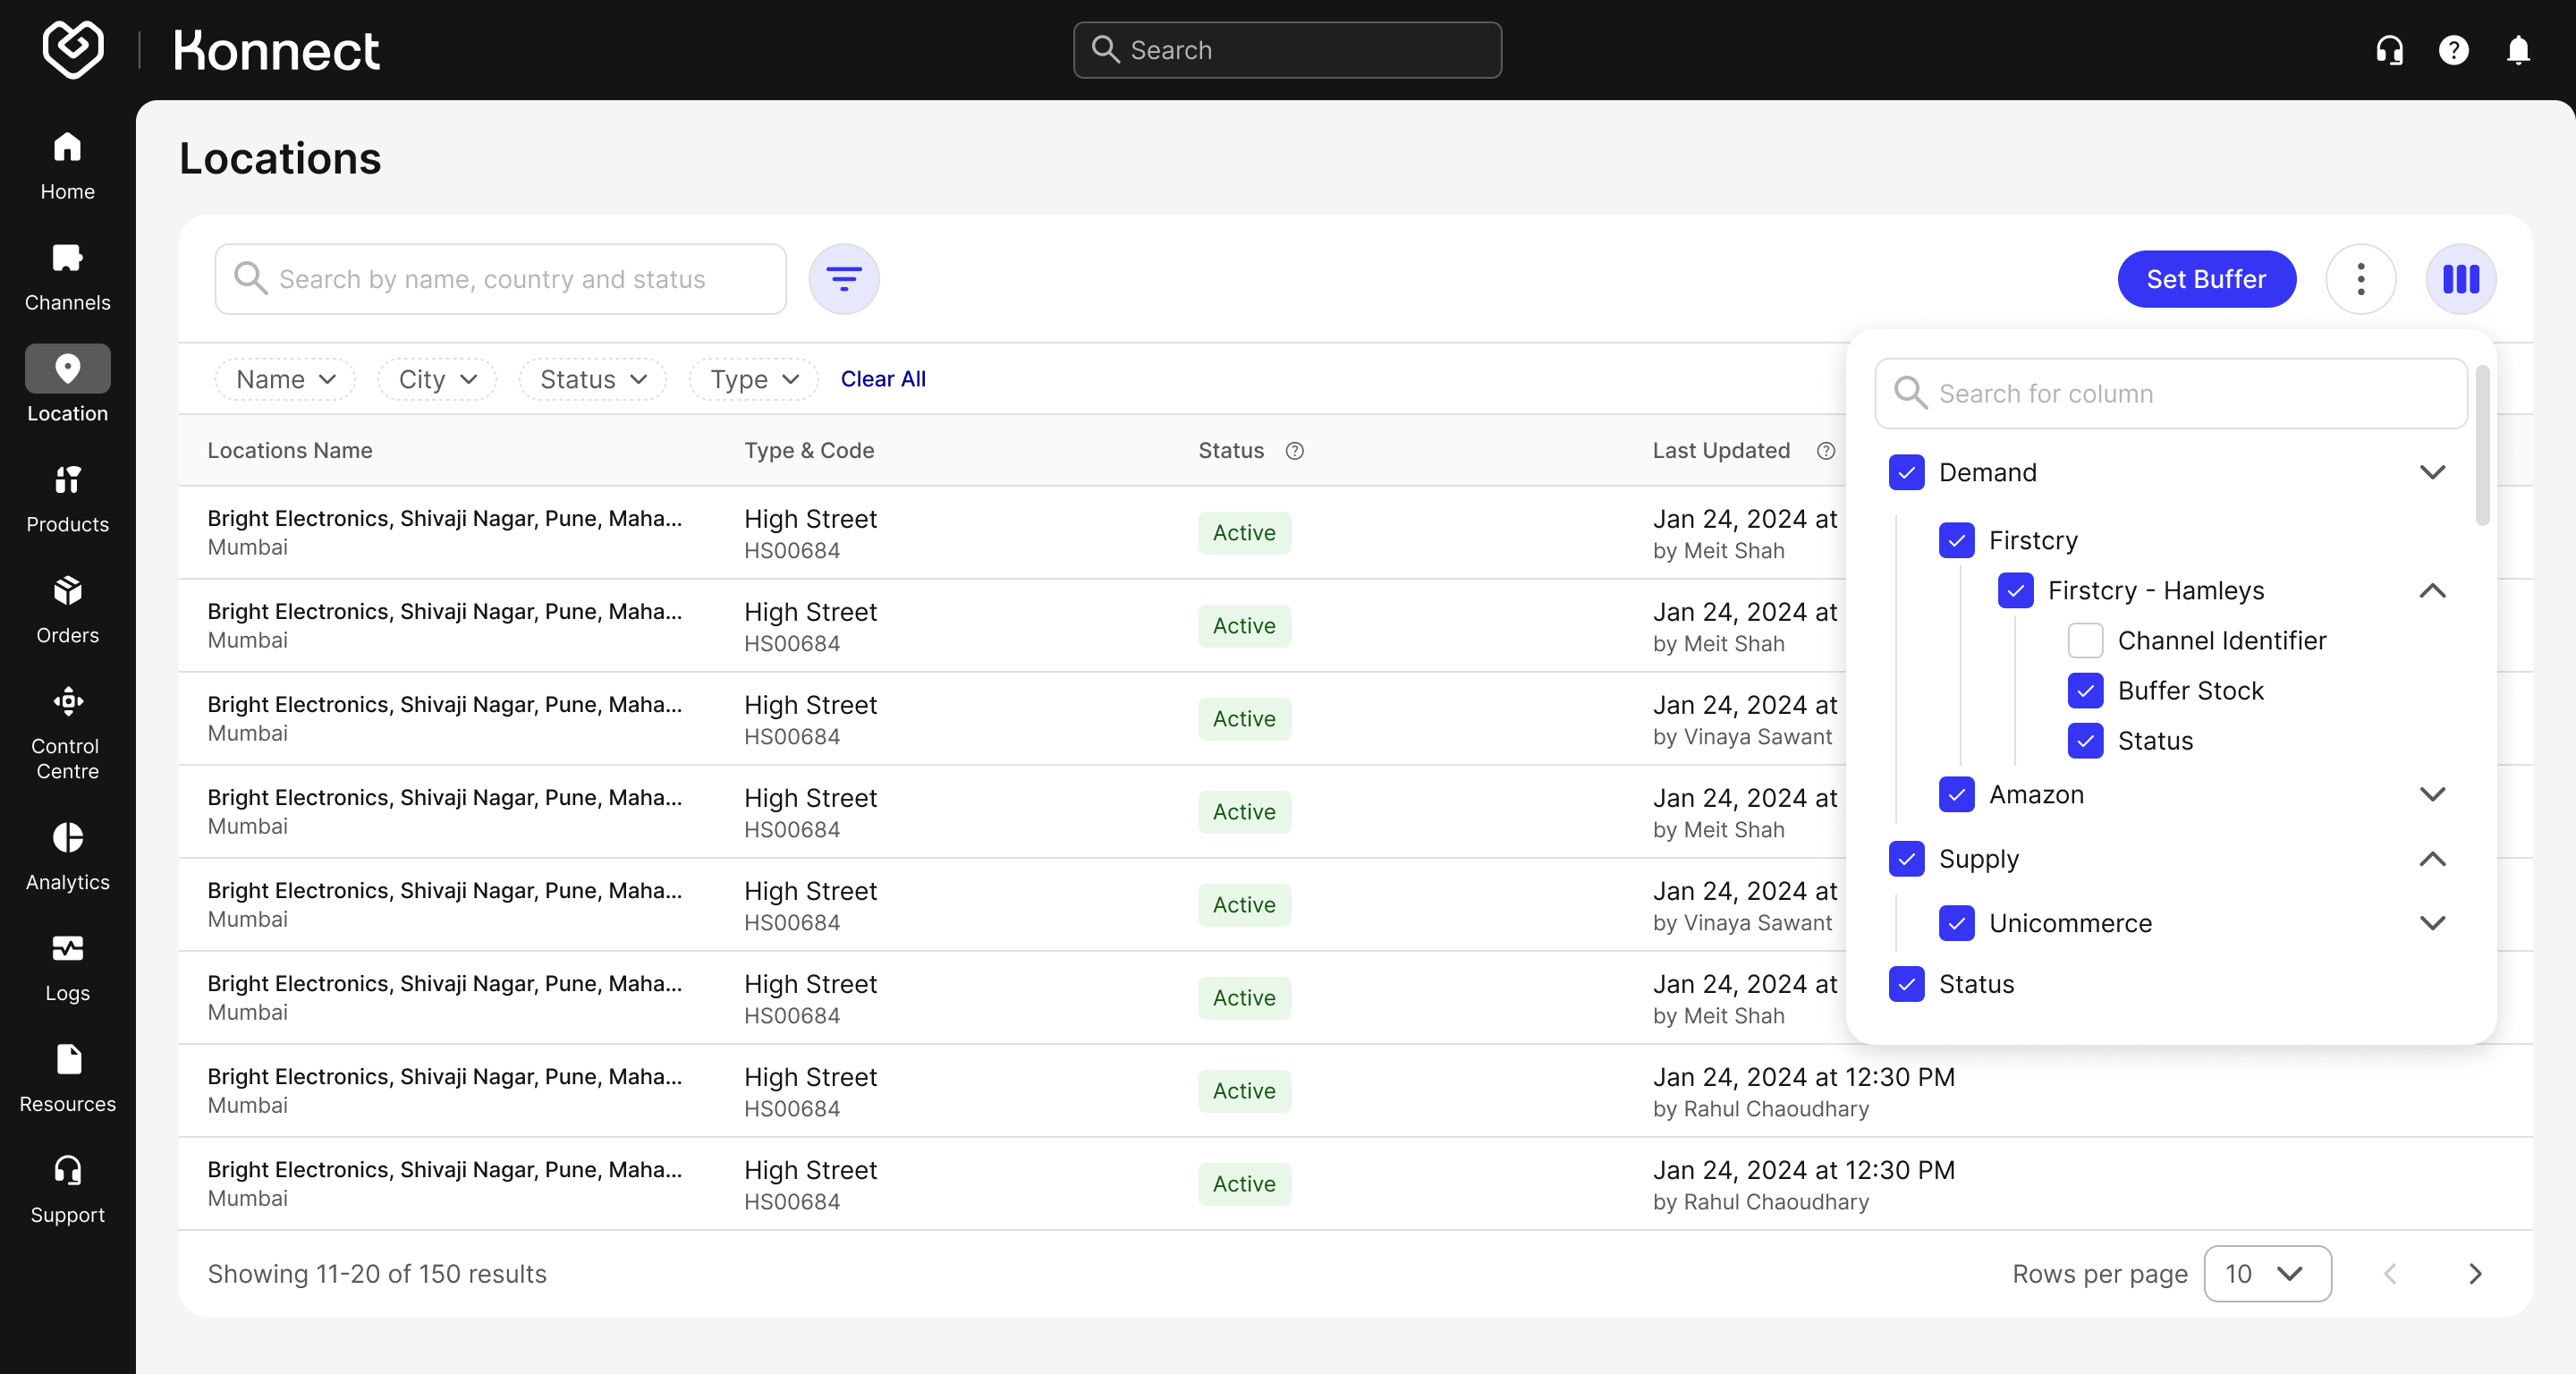2576x1374 pixels.
Task: Click the Last Updated column header
Action: (x=1721, y=451)
